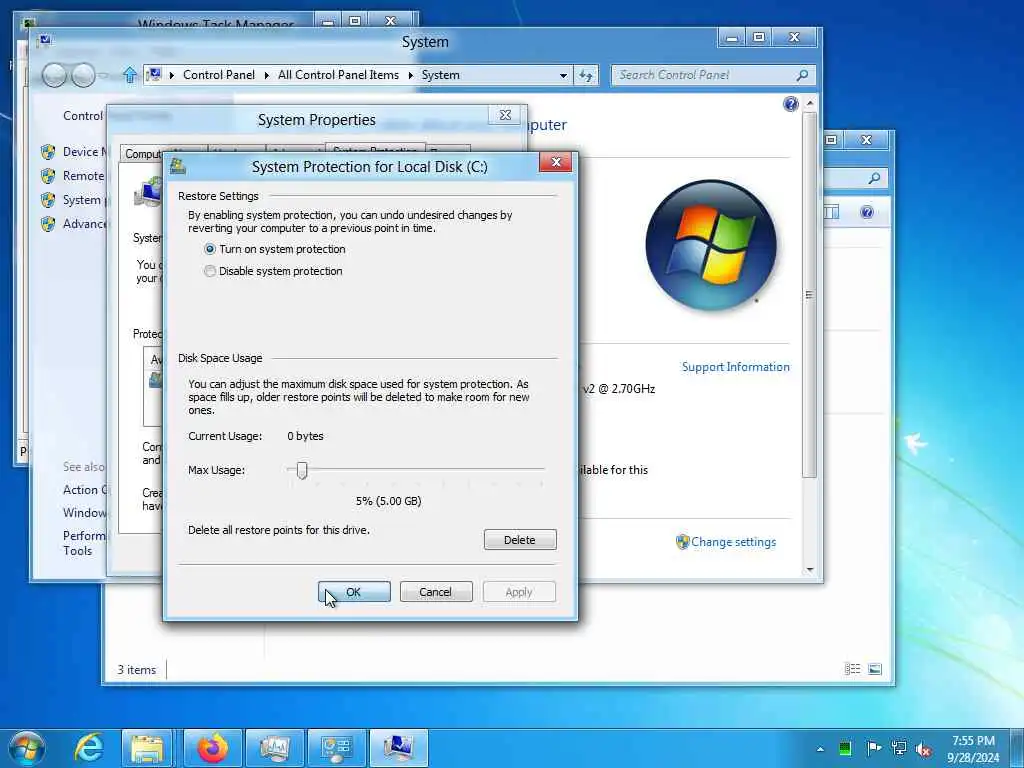Open Control Panel taskbar button
The height and width of the screenshot is (768, 1024).
[x=336, y=748]
